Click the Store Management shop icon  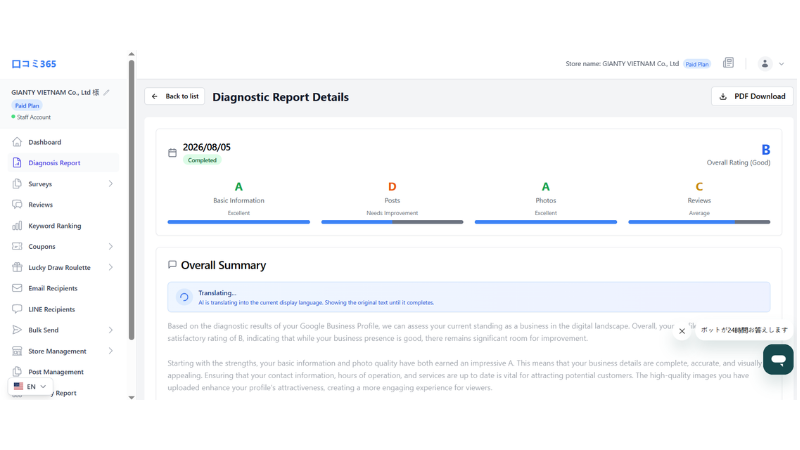click(17, 351)
